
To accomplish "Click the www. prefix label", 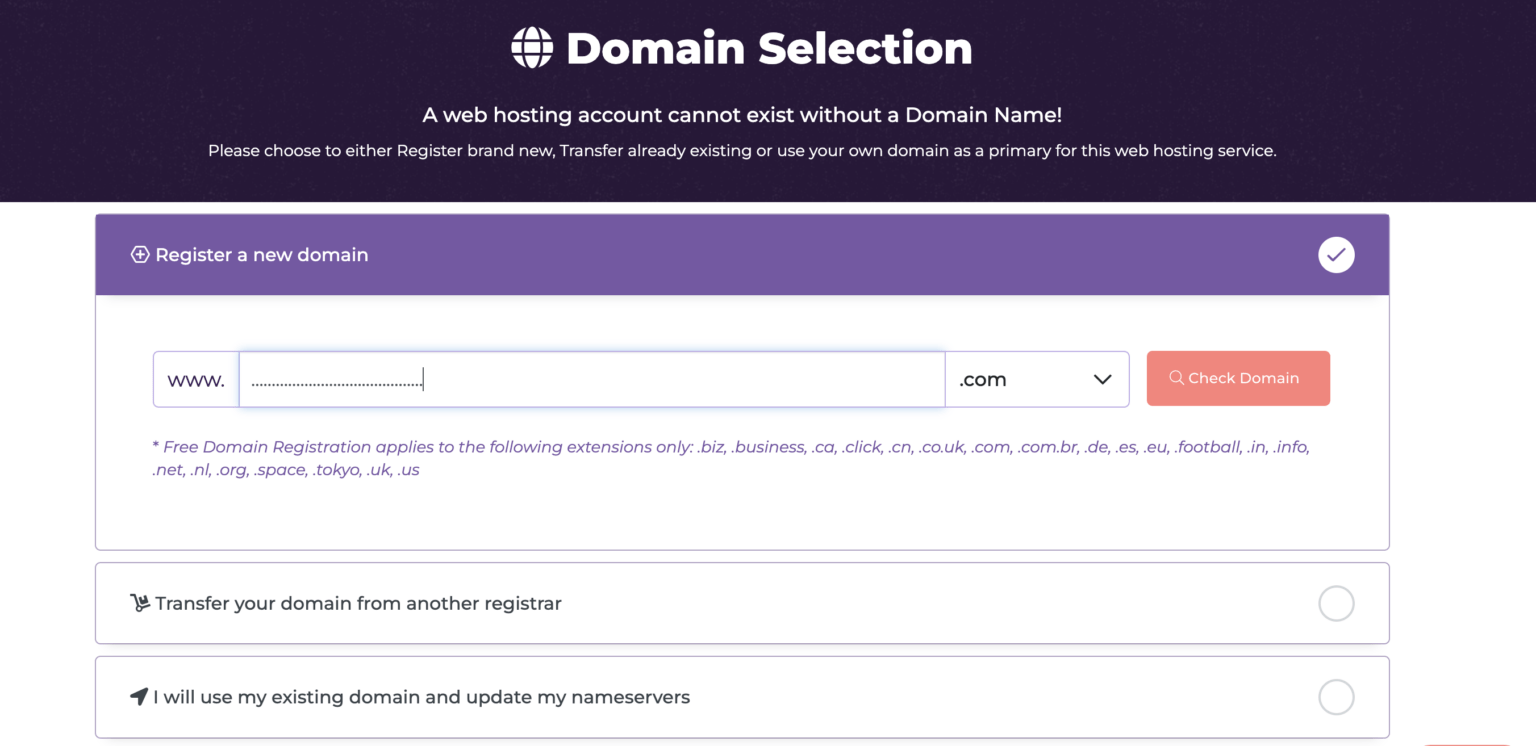I will (196, 379).
